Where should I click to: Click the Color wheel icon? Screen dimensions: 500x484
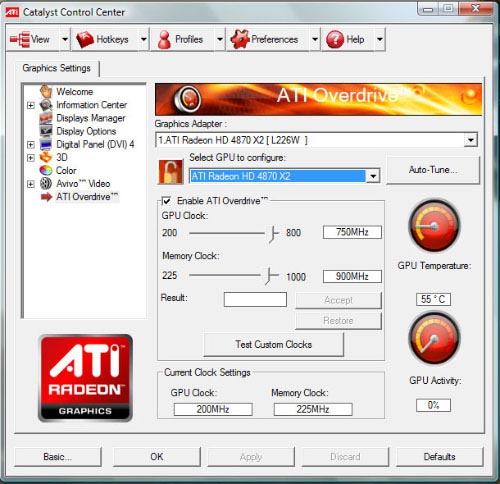[x=46, y=170]
